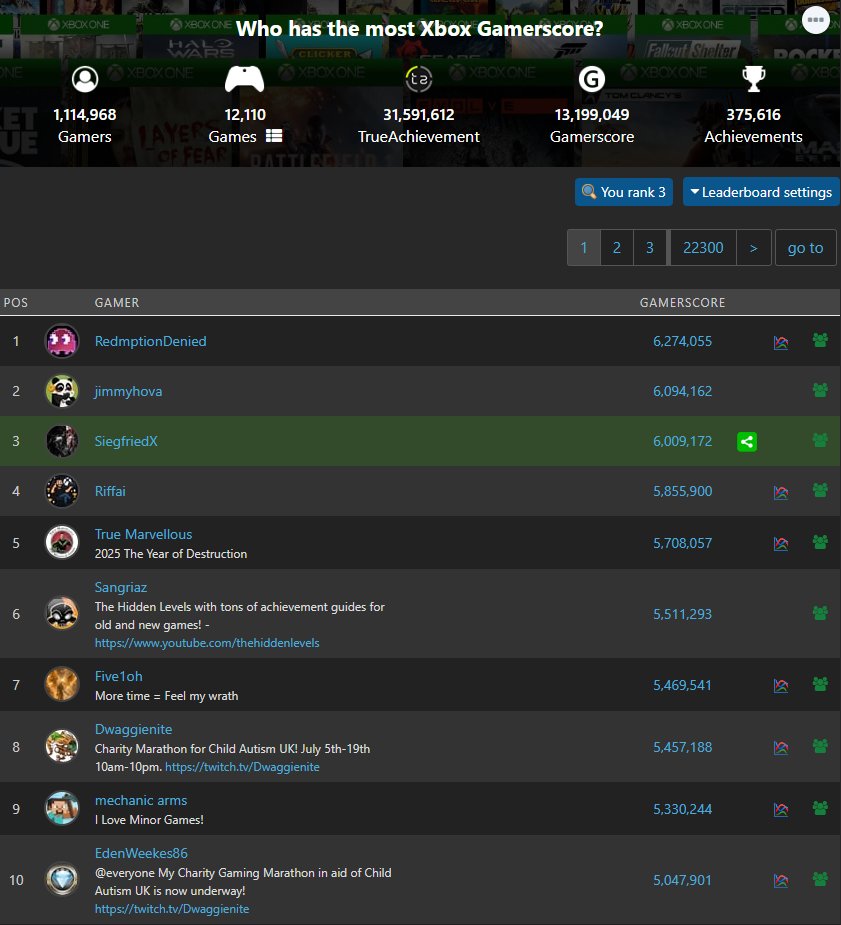
Task: Click friends icon in jimmyhova row
Action: 820,390
